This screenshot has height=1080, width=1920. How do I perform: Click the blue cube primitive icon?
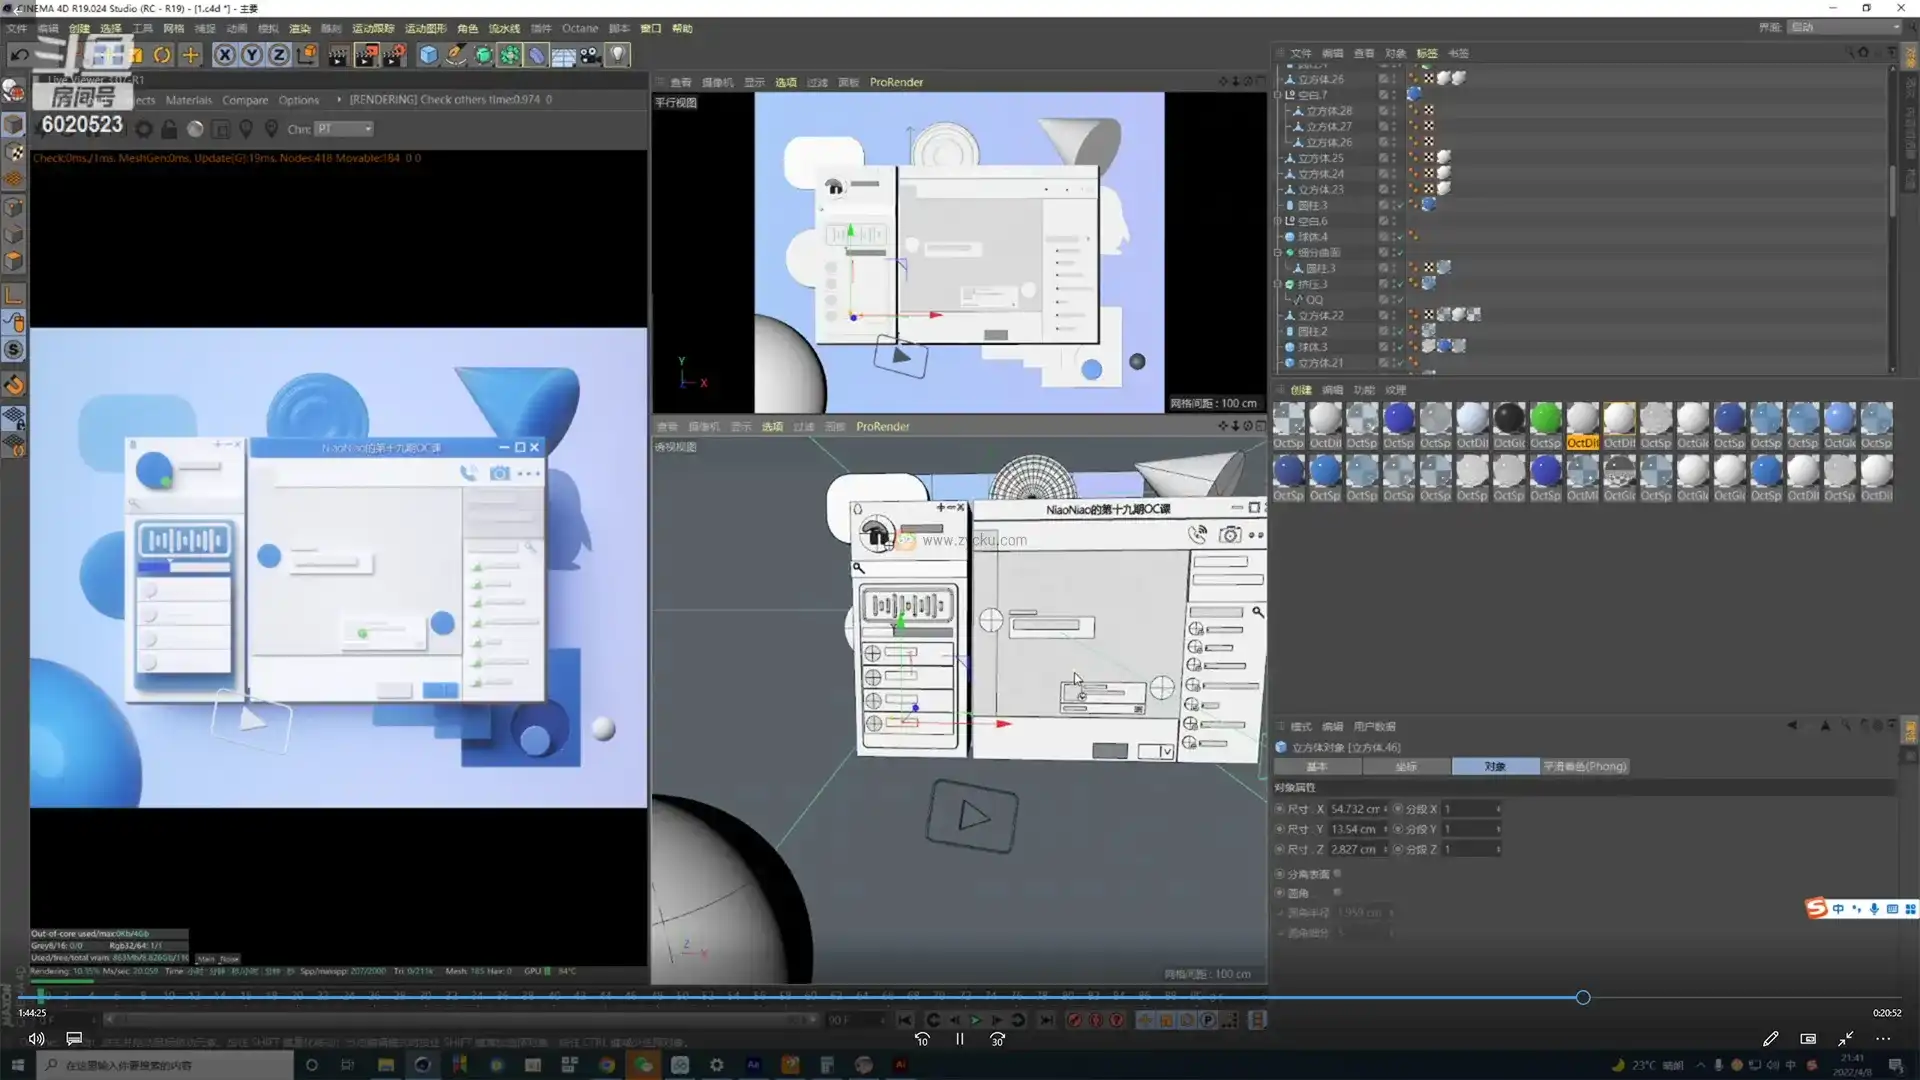tap(428, 55)
